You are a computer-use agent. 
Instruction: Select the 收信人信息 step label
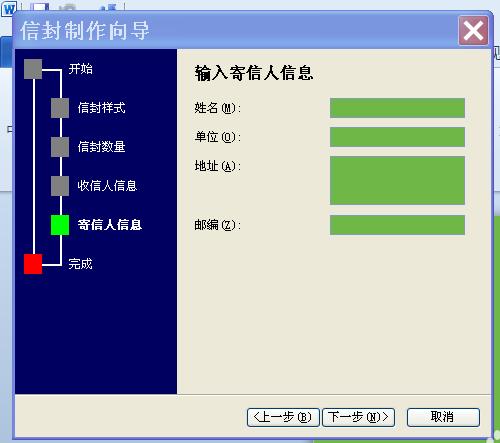point(107,186)
